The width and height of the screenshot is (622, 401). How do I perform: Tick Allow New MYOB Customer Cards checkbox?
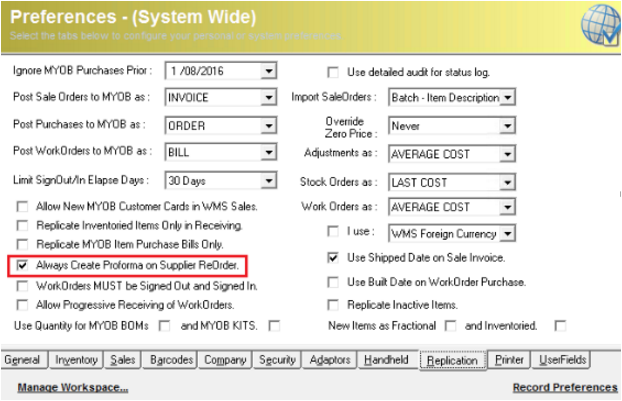click(x=22, y=207)
